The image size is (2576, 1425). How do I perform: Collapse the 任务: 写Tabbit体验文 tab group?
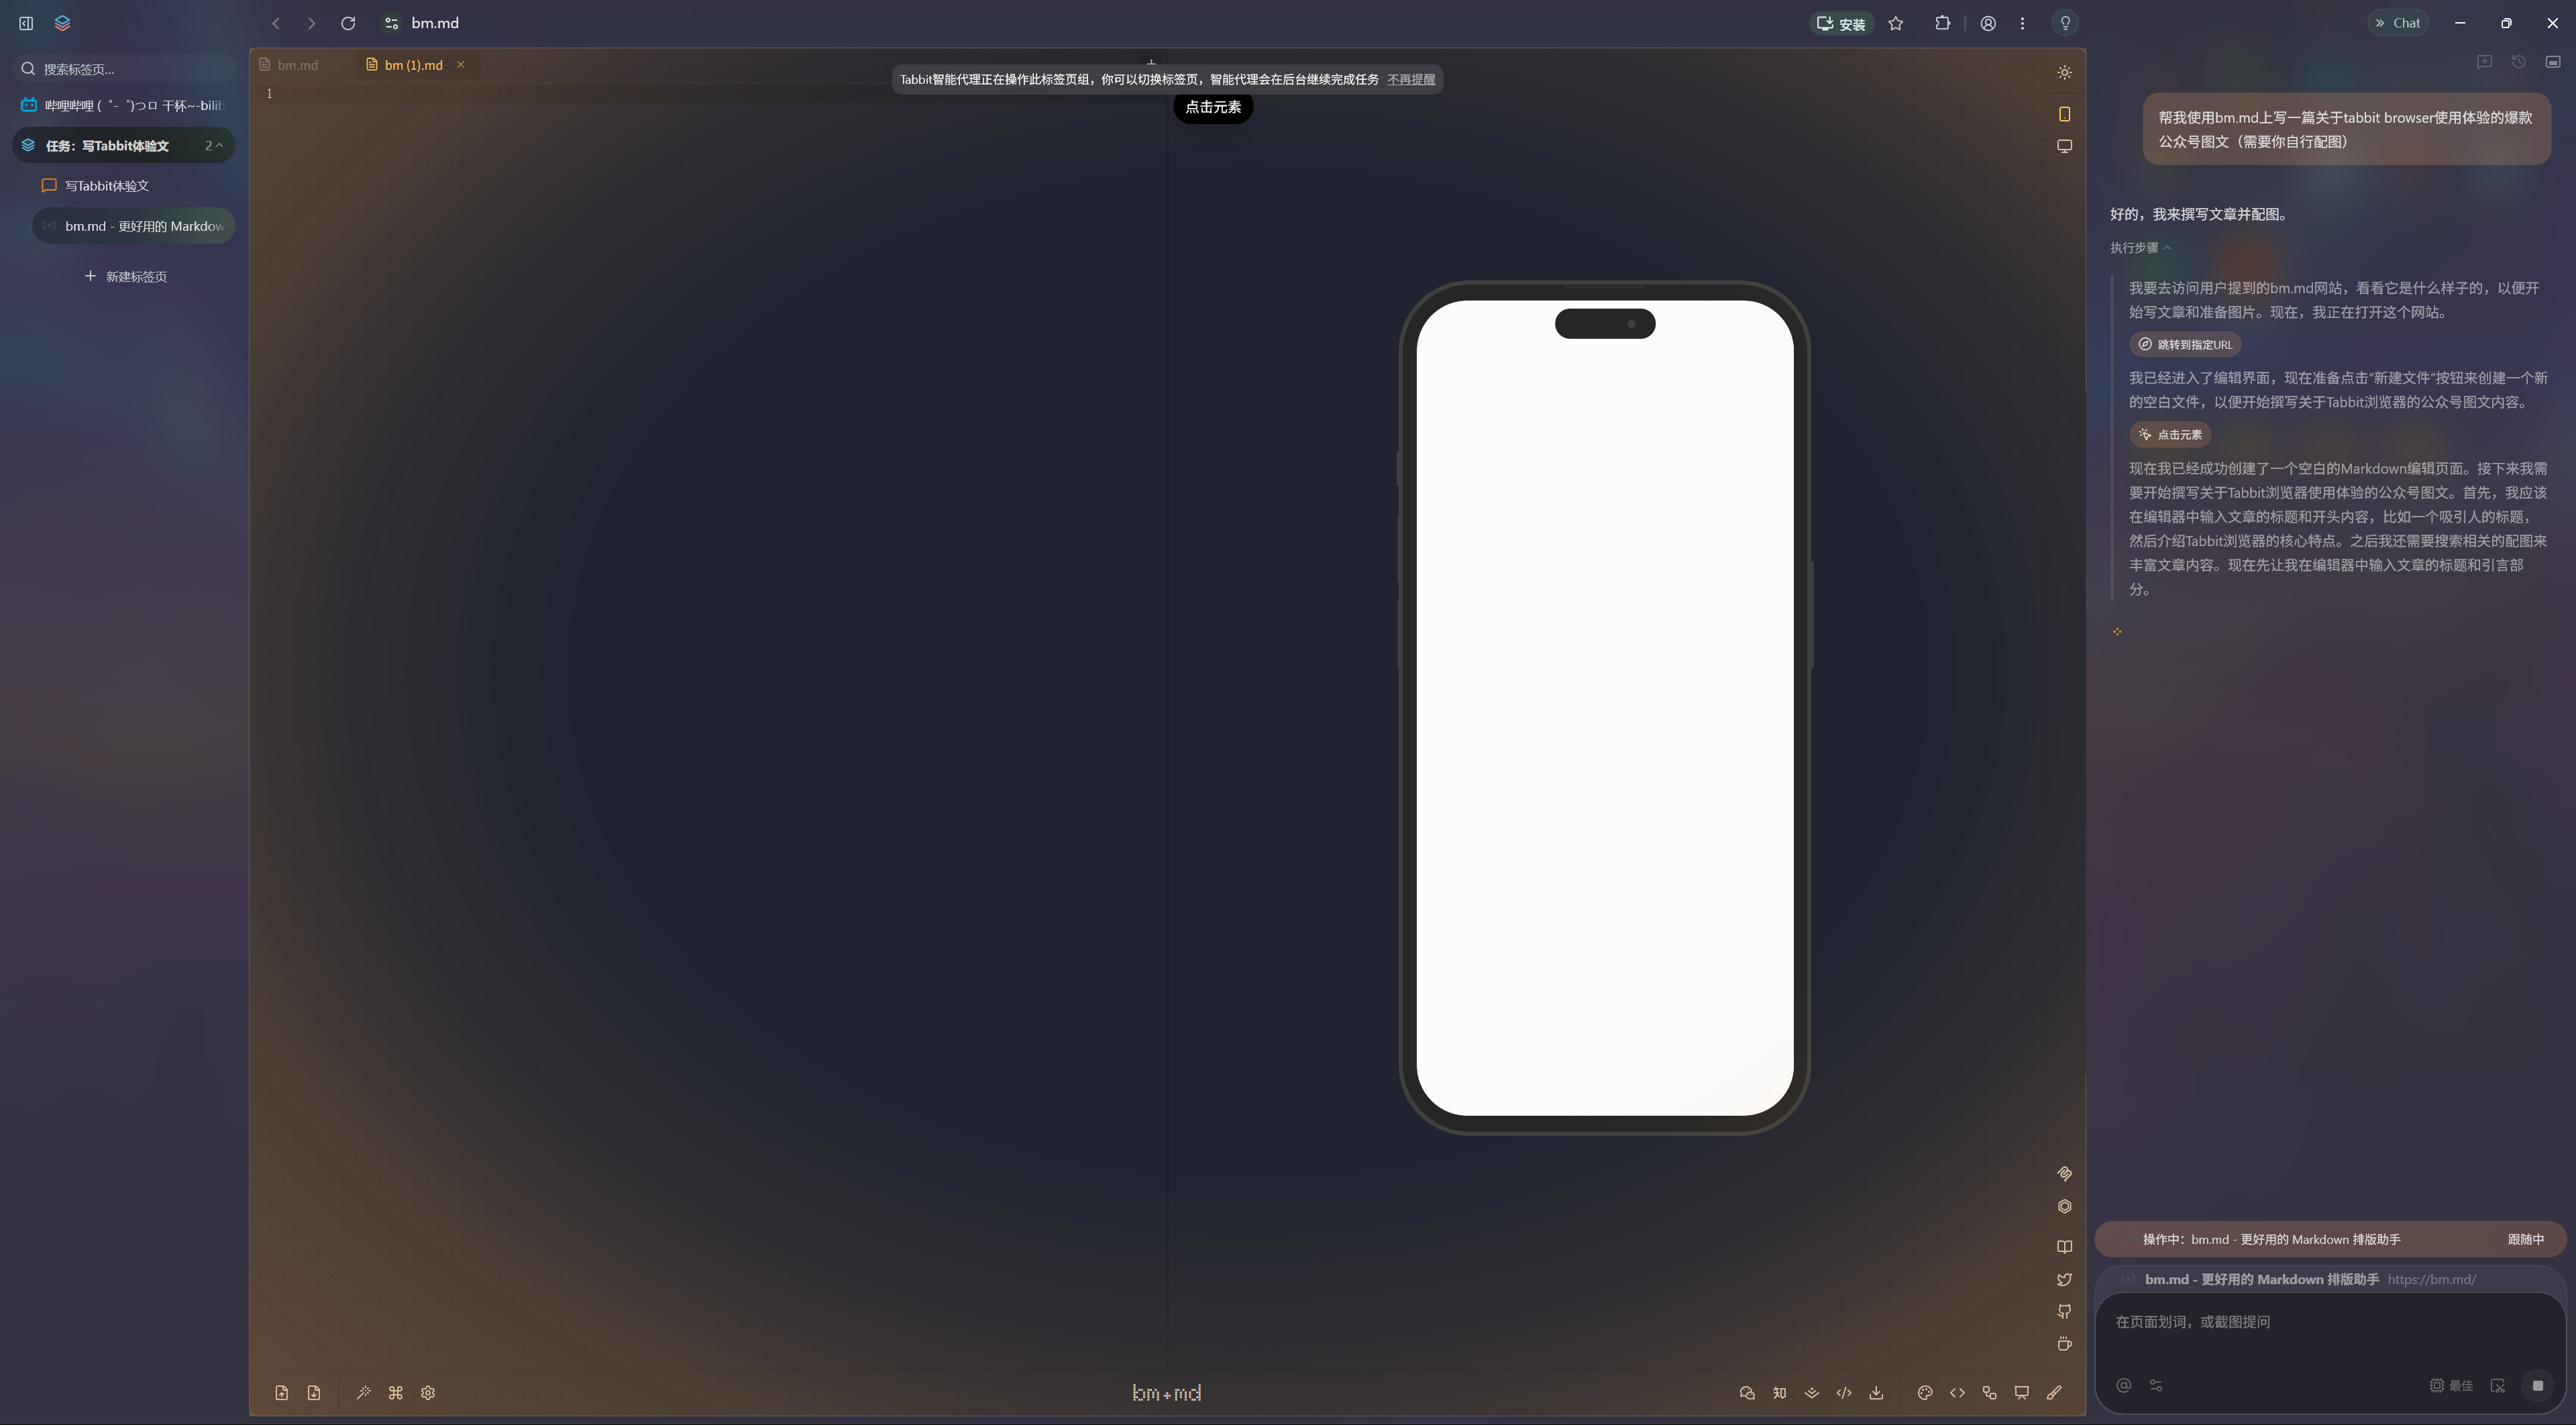[x=219, y=146]
